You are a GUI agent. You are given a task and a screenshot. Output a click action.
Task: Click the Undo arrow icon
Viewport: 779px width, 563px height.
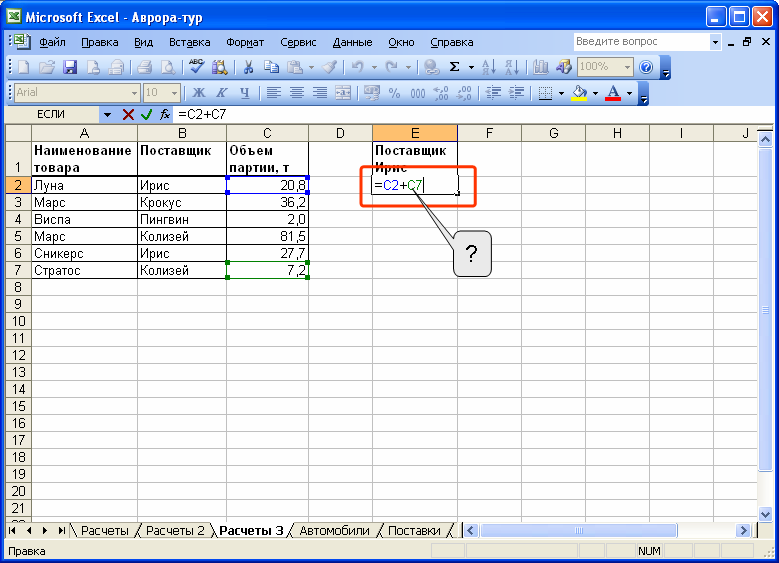(x=357, y=67)
